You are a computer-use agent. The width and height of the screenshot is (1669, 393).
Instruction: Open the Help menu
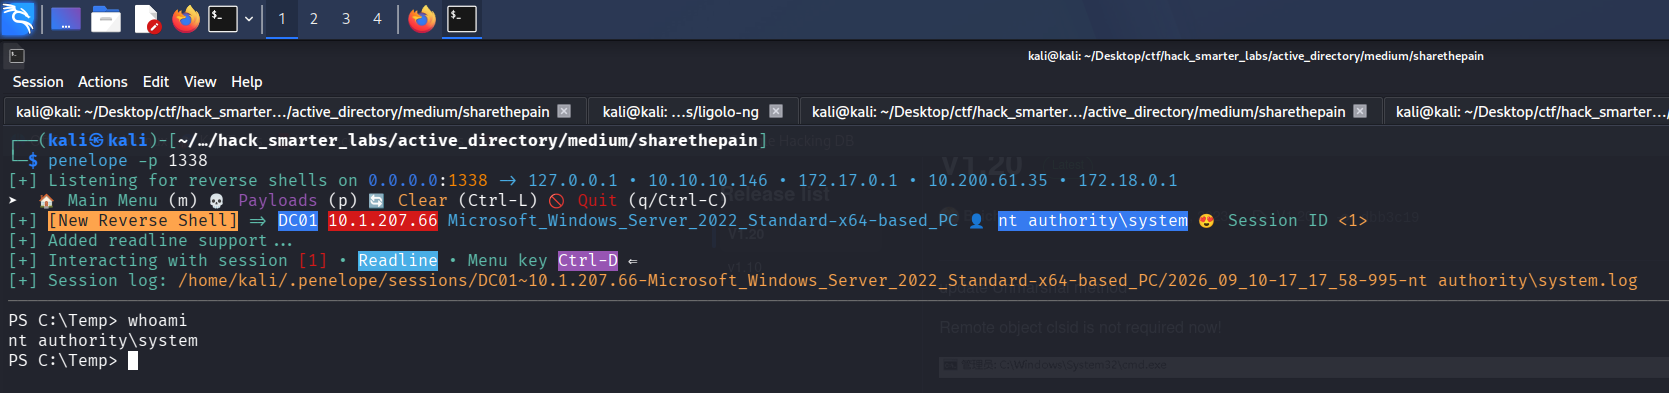pos(247,82)
